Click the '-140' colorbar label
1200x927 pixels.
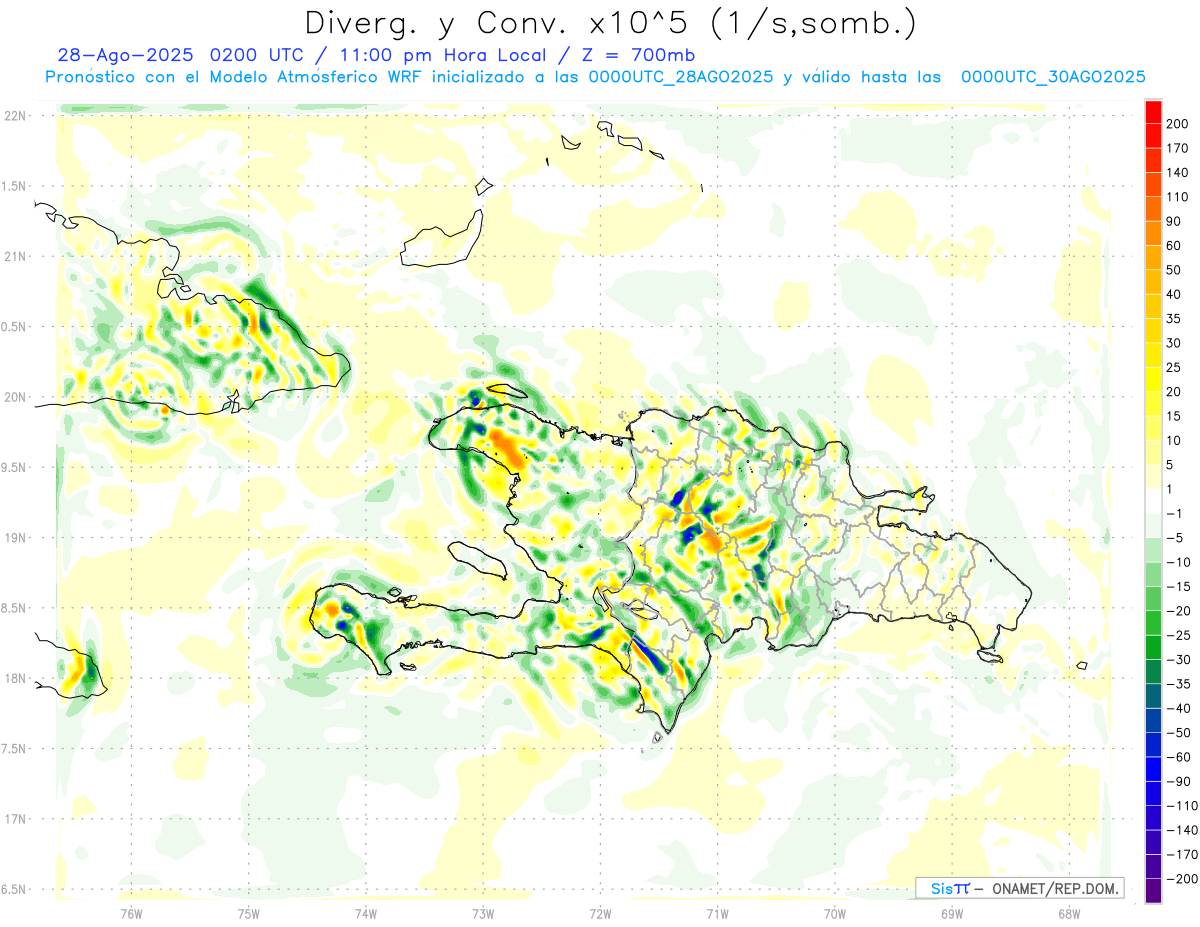[1181, 831]
